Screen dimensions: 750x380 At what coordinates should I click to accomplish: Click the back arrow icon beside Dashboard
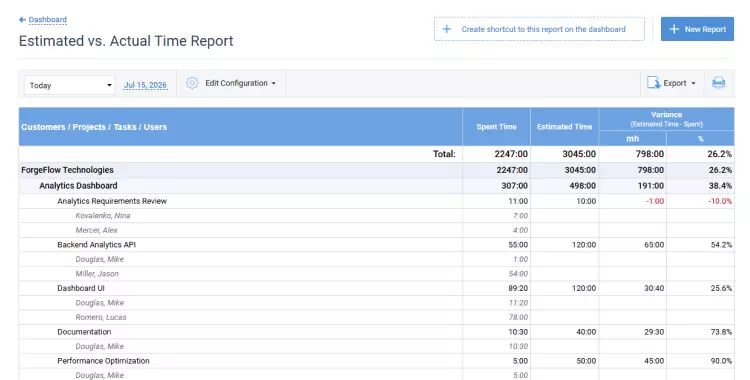(22, 20)
